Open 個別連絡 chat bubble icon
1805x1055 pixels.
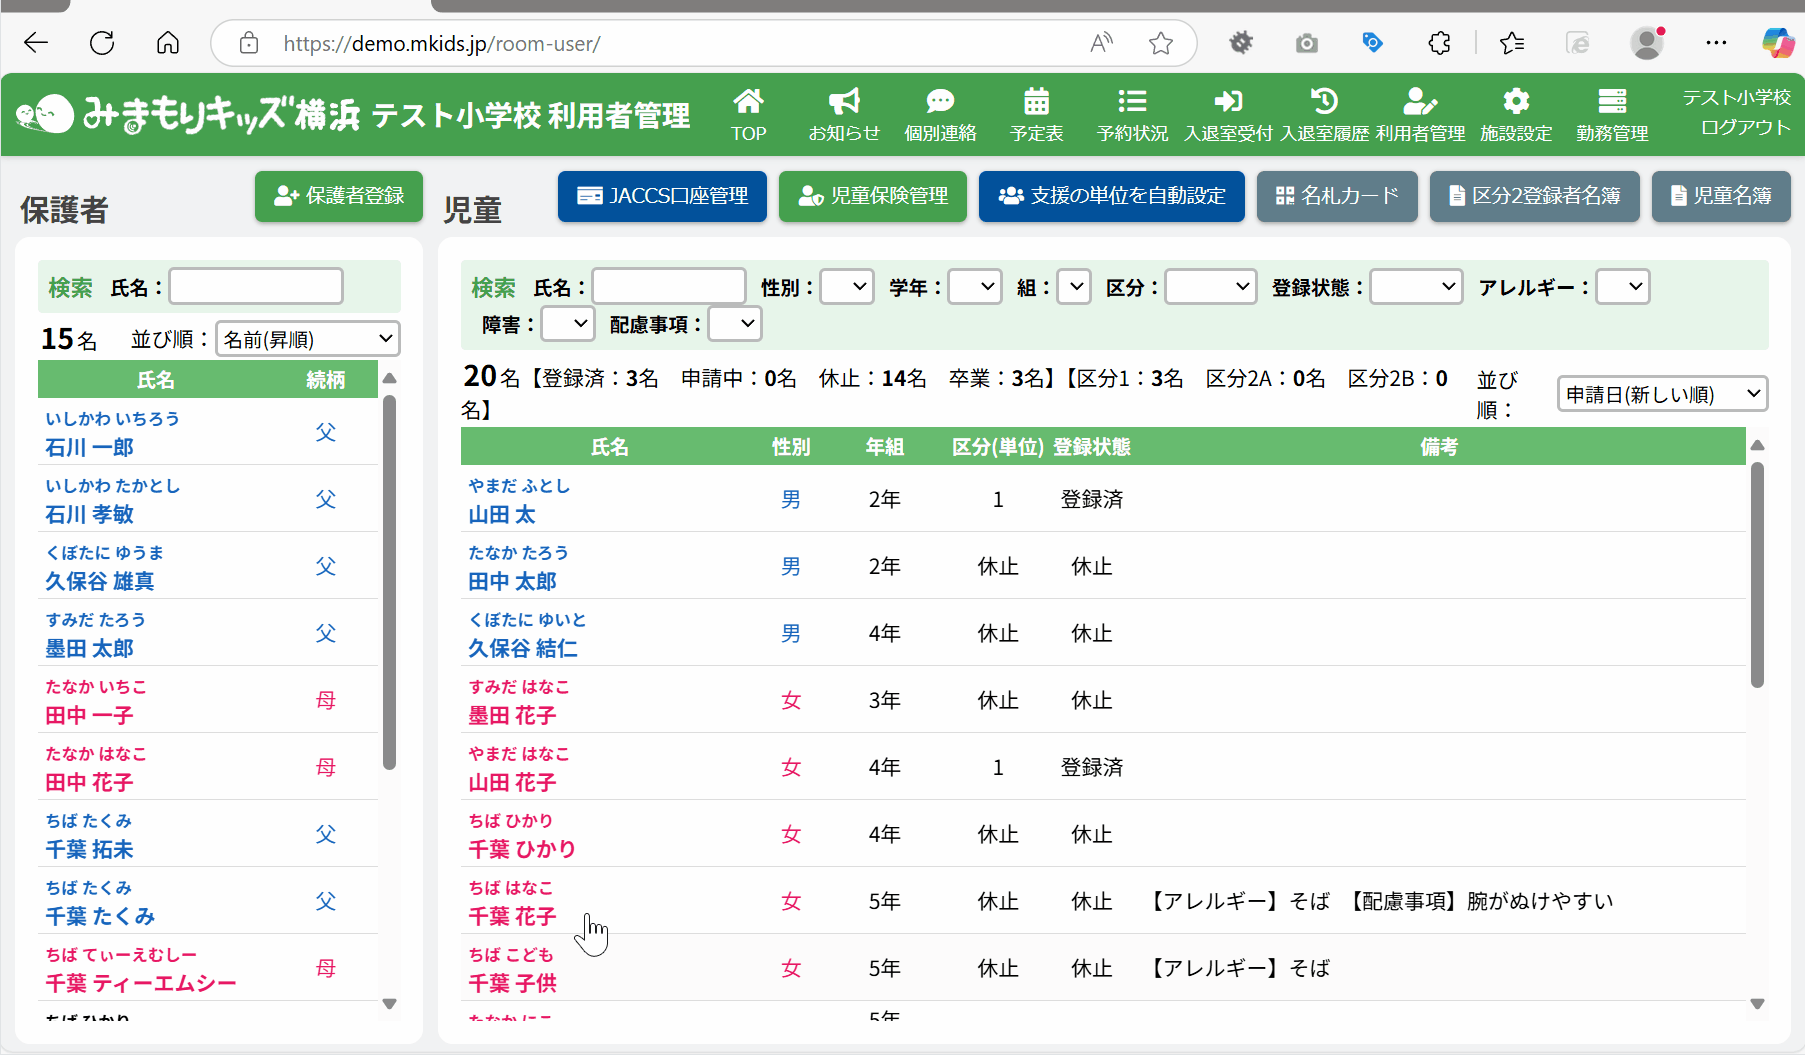click(x=940, y=103)
